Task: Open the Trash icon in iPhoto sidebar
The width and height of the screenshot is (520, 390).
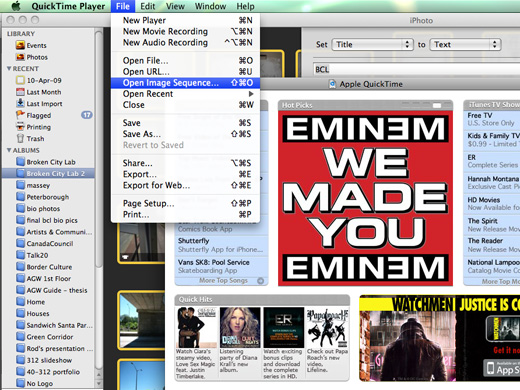Action: pyautogui.click(x=20, y=138)
